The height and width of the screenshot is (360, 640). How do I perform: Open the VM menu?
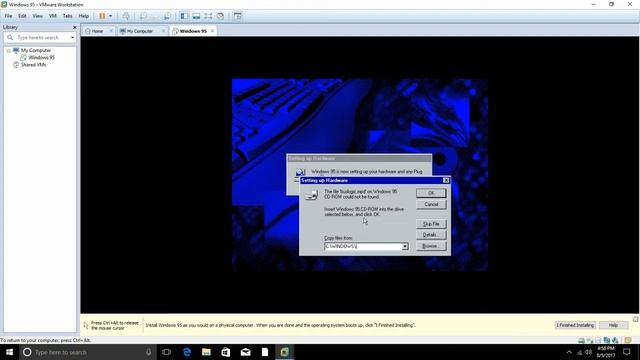click(53, 16)
